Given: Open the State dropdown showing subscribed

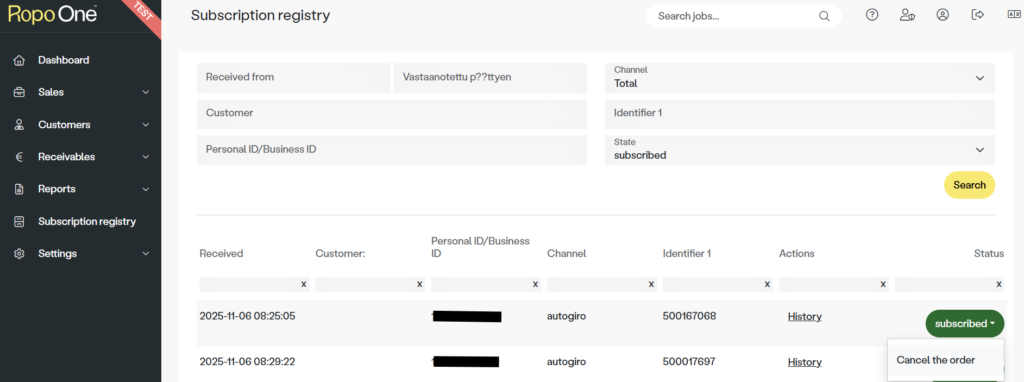Looking at the screenshot, I should click(x=800, y=150).
